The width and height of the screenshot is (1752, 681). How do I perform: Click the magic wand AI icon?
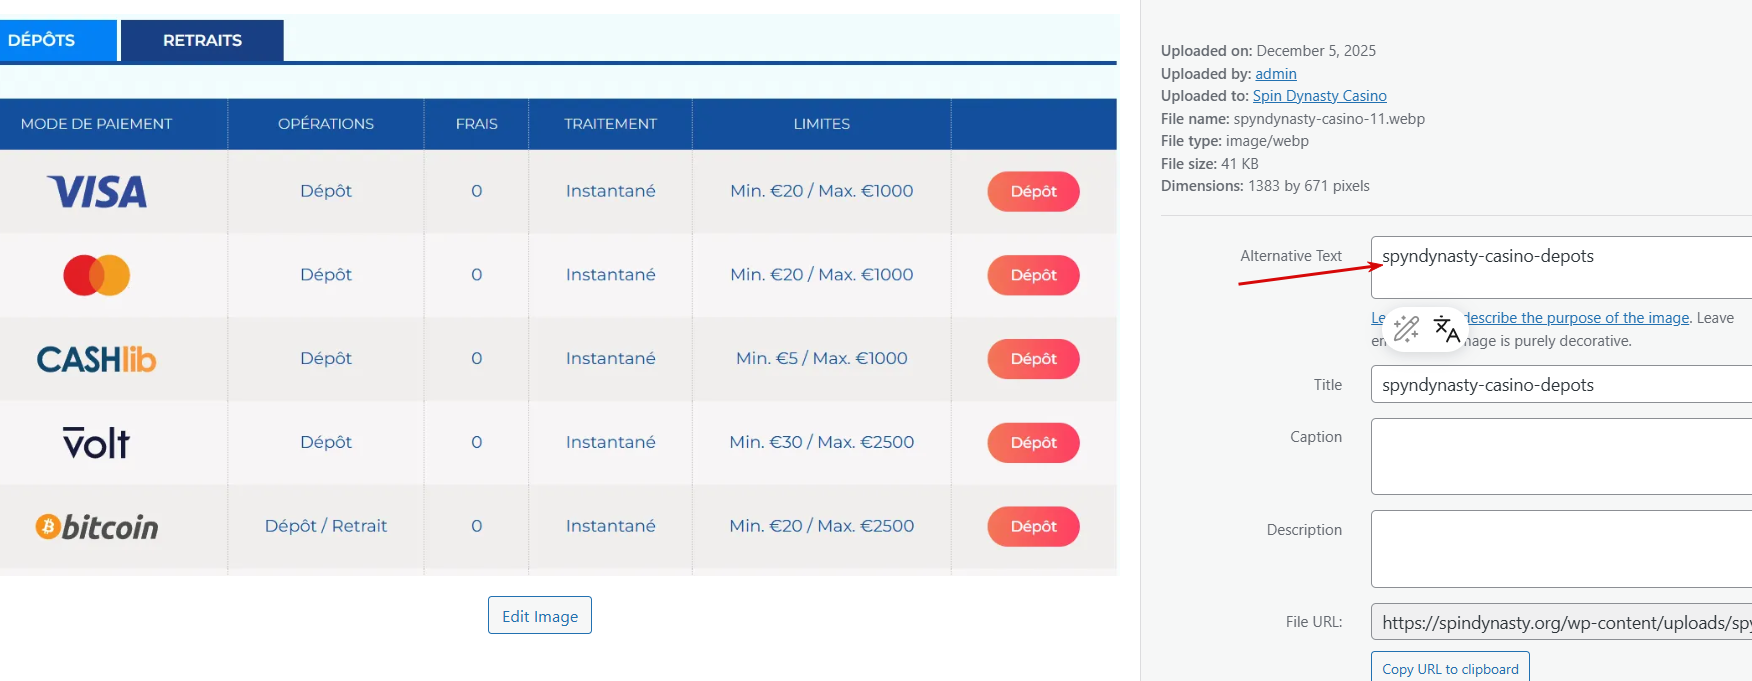(x=1406, y=329)
